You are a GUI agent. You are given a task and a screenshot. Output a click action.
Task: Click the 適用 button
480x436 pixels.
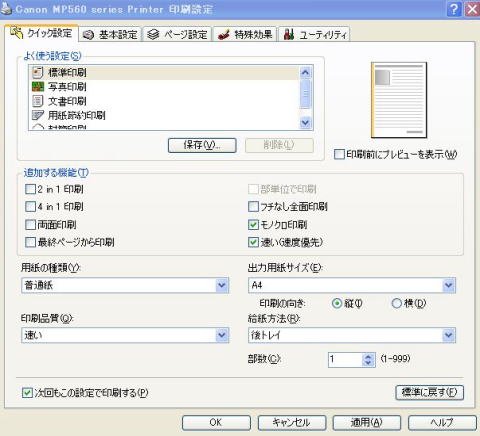367,423
